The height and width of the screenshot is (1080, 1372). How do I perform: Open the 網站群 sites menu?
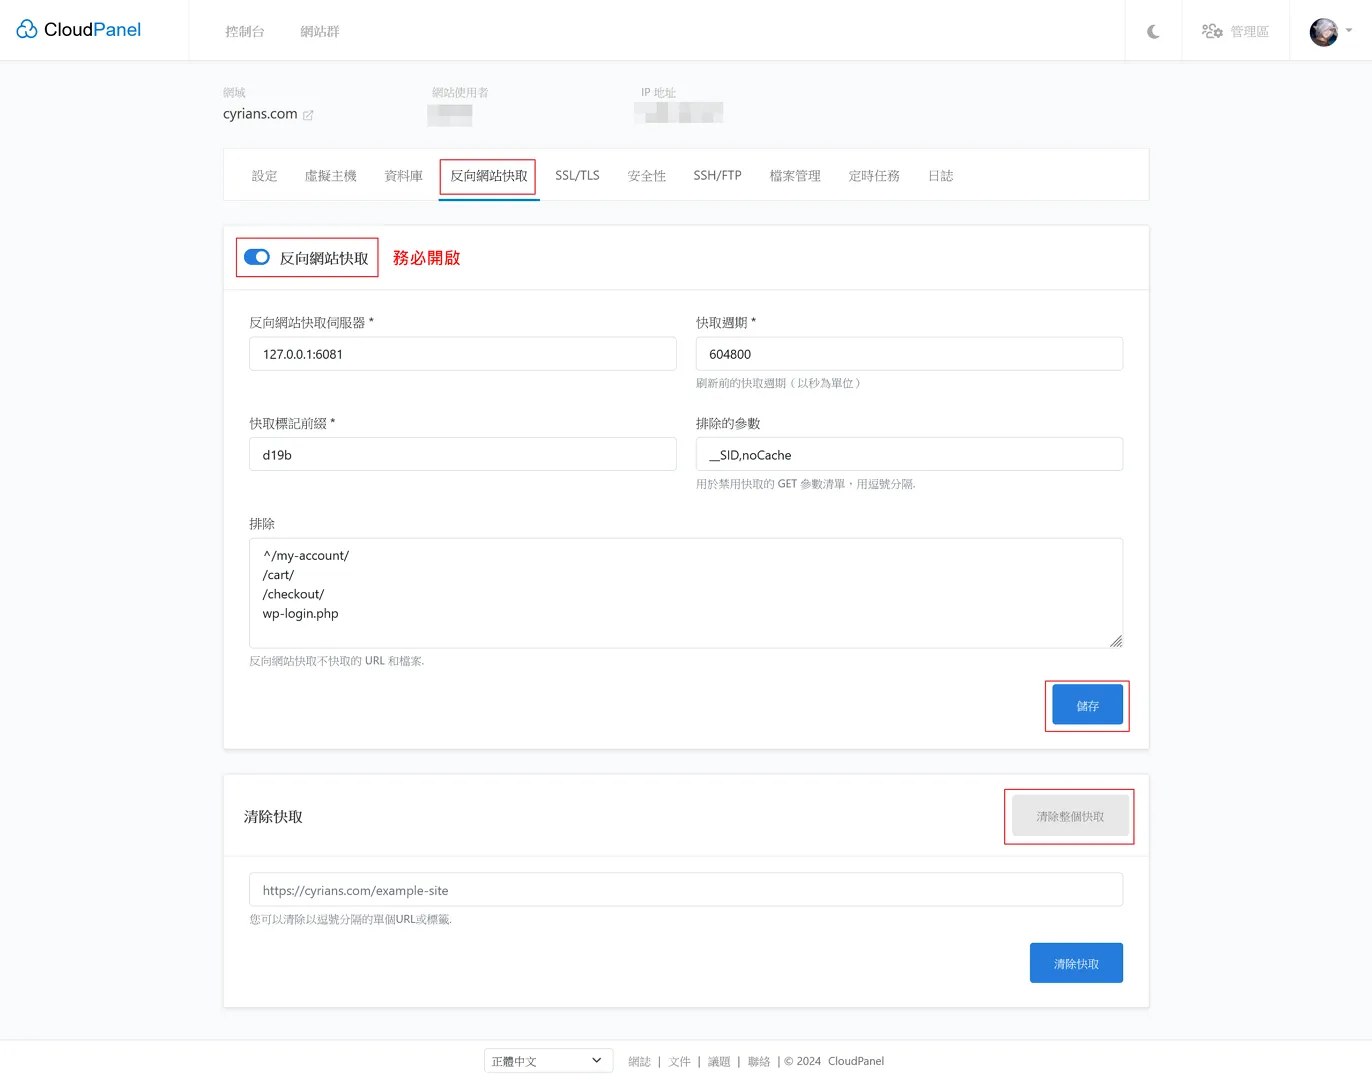point(320,32)
